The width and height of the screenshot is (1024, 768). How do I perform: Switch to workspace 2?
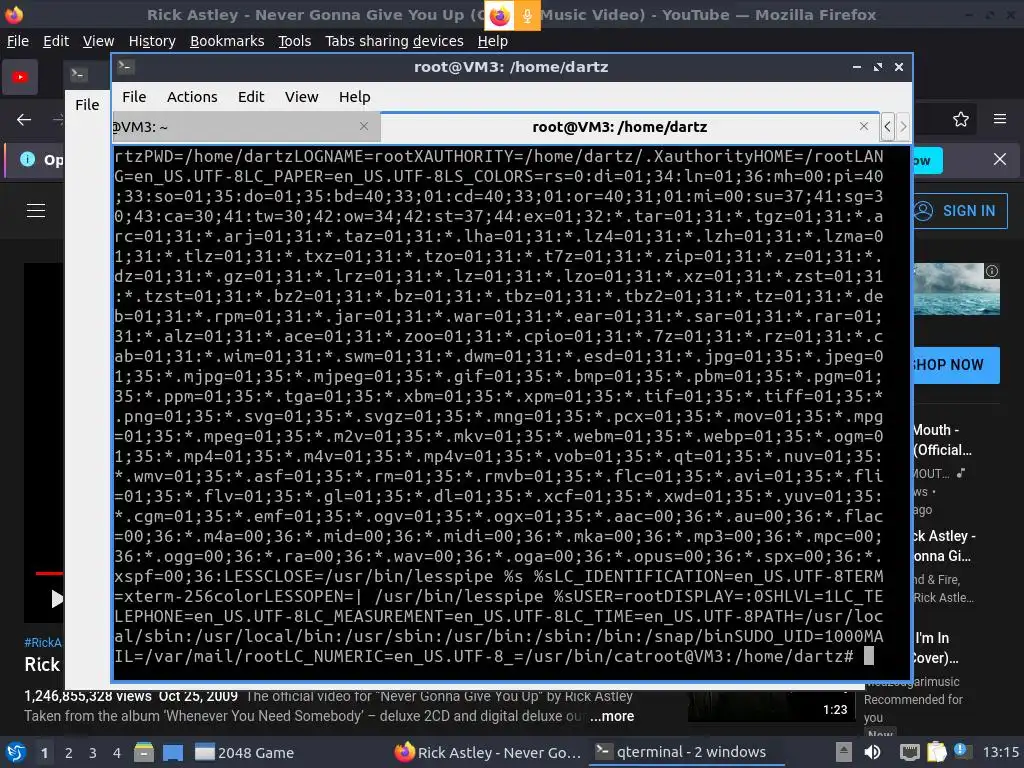pos(69,753)
